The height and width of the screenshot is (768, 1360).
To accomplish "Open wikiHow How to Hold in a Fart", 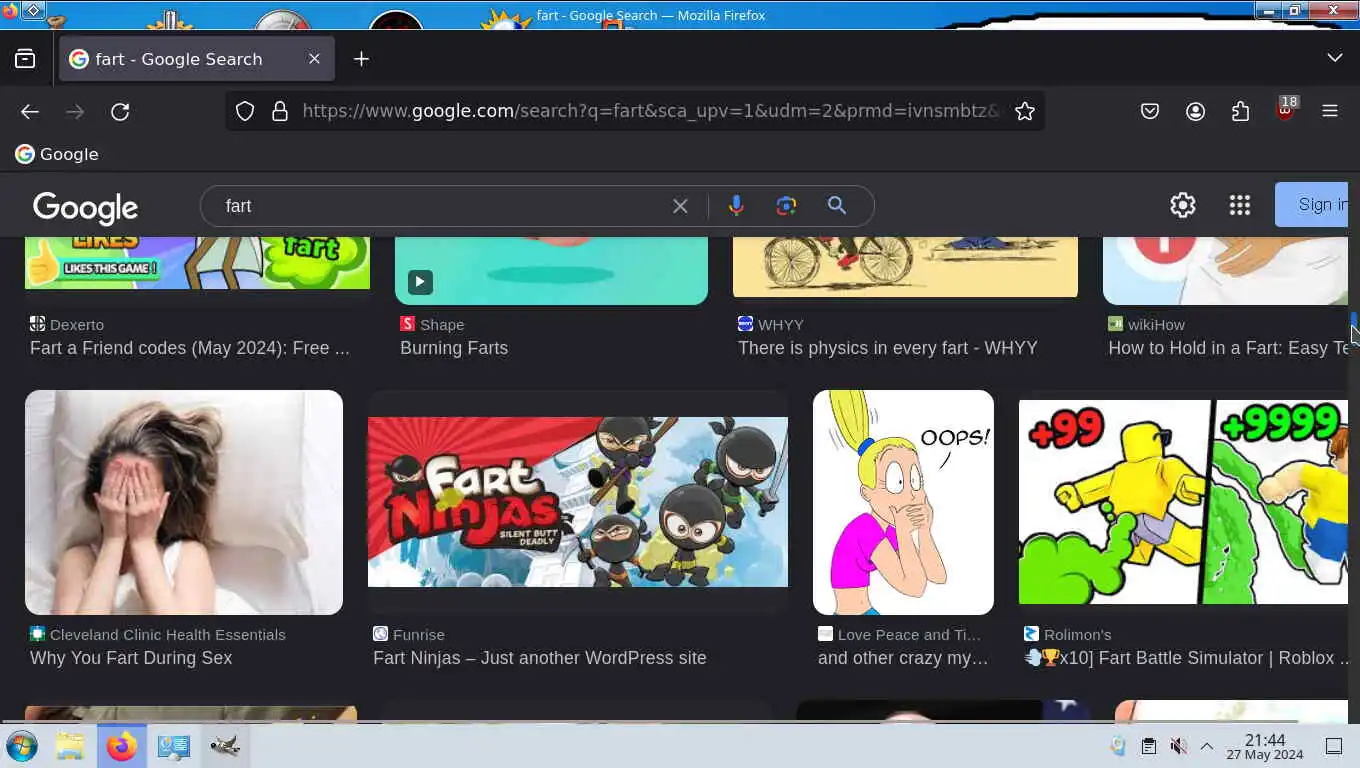I will tap(1228, 348).
